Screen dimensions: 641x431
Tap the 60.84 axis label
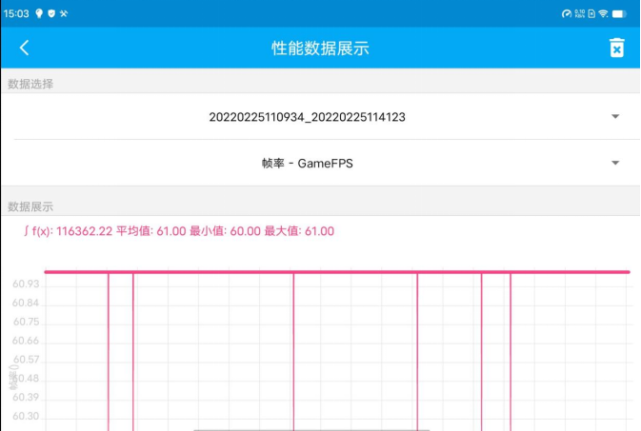click(x=26, y=303)
